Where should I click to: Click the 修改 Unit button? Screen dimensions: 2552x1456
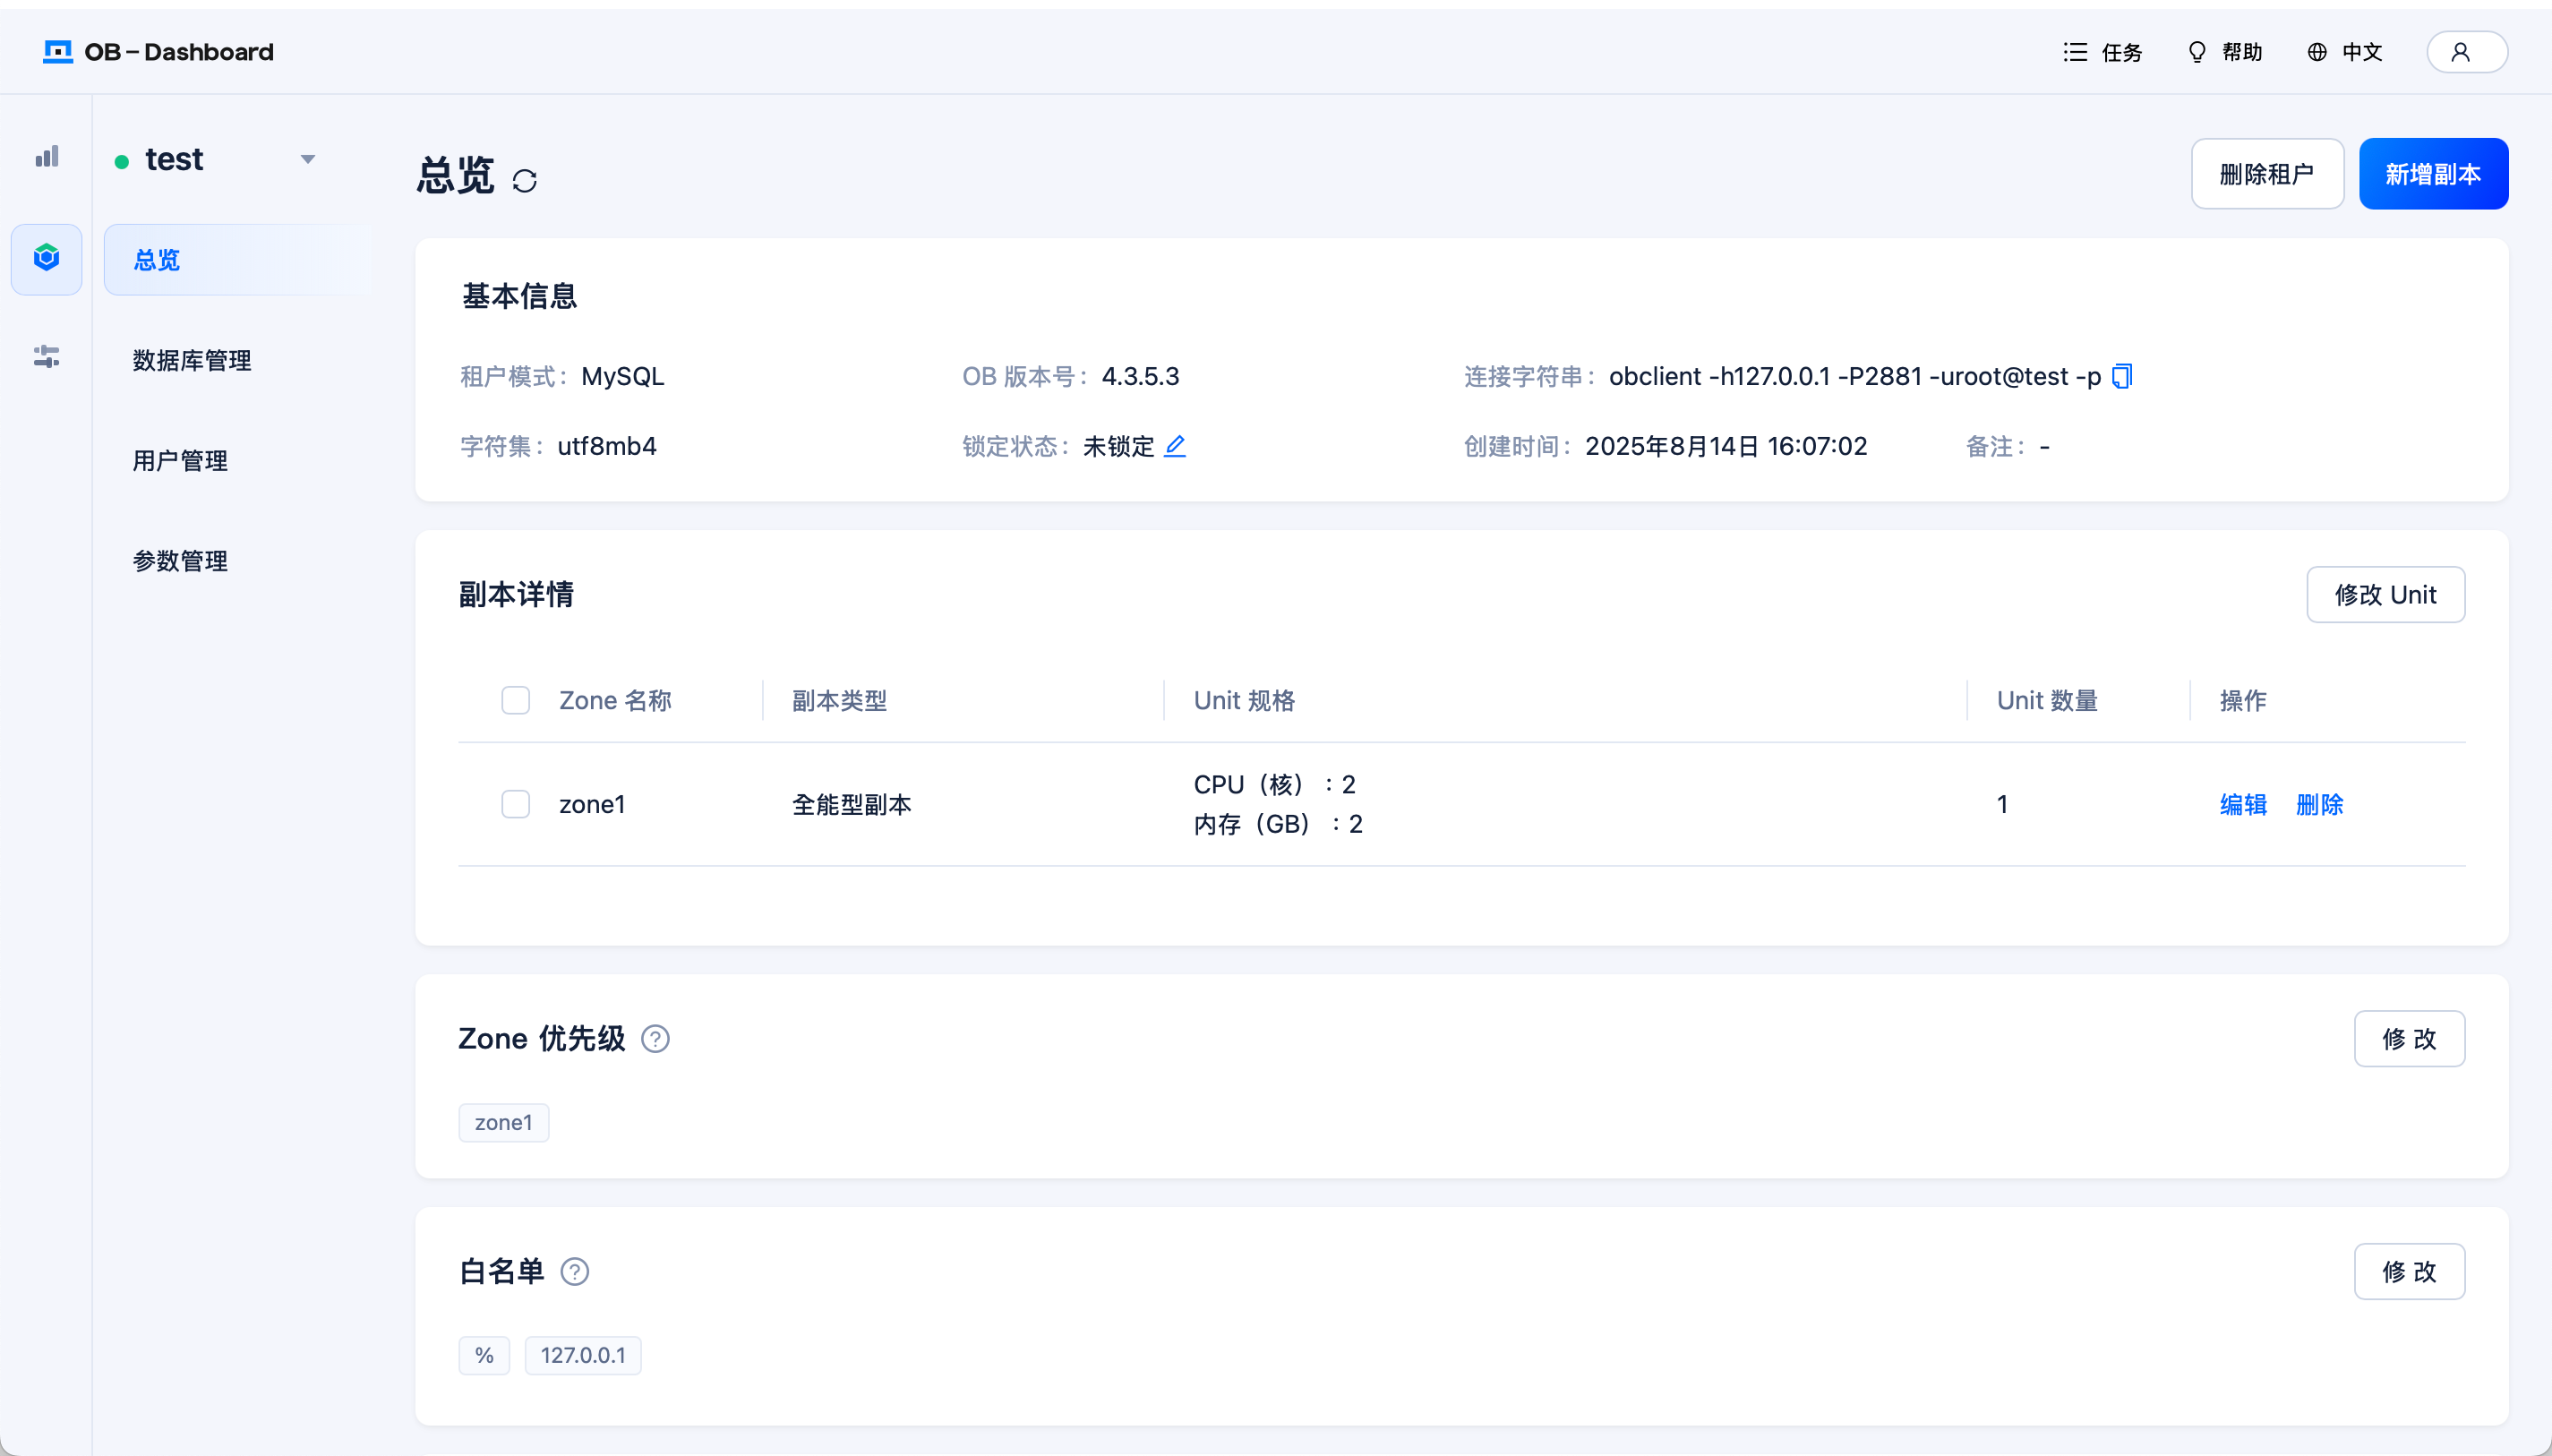point(2386,595)
